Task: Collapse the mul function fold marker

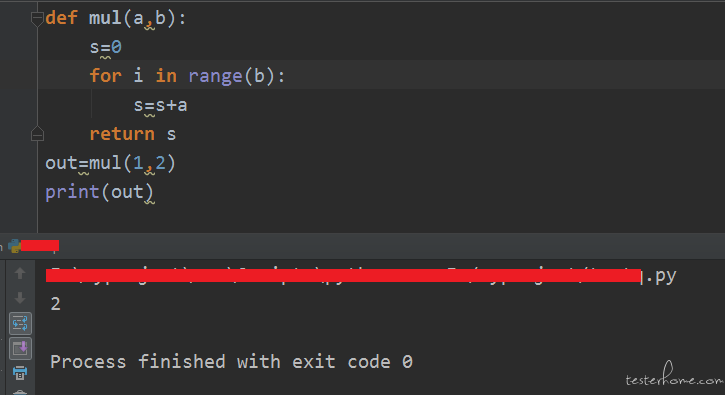Action: (37, 19)
